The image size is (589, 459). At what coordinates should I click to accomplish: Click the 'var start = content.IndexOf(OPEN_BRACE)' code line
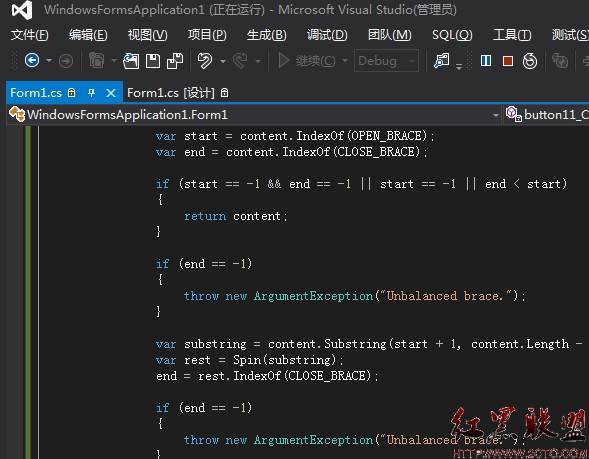point(295,136)
